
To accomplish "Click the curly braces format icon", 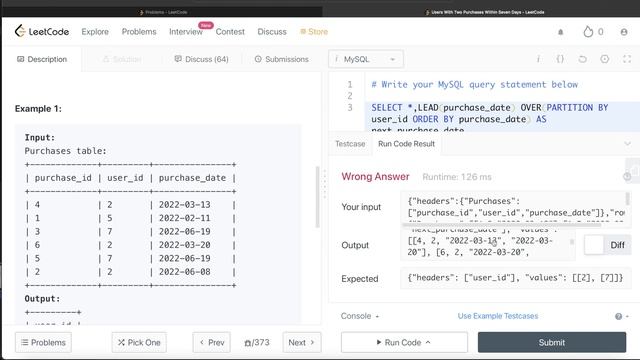I will [560, 59].
